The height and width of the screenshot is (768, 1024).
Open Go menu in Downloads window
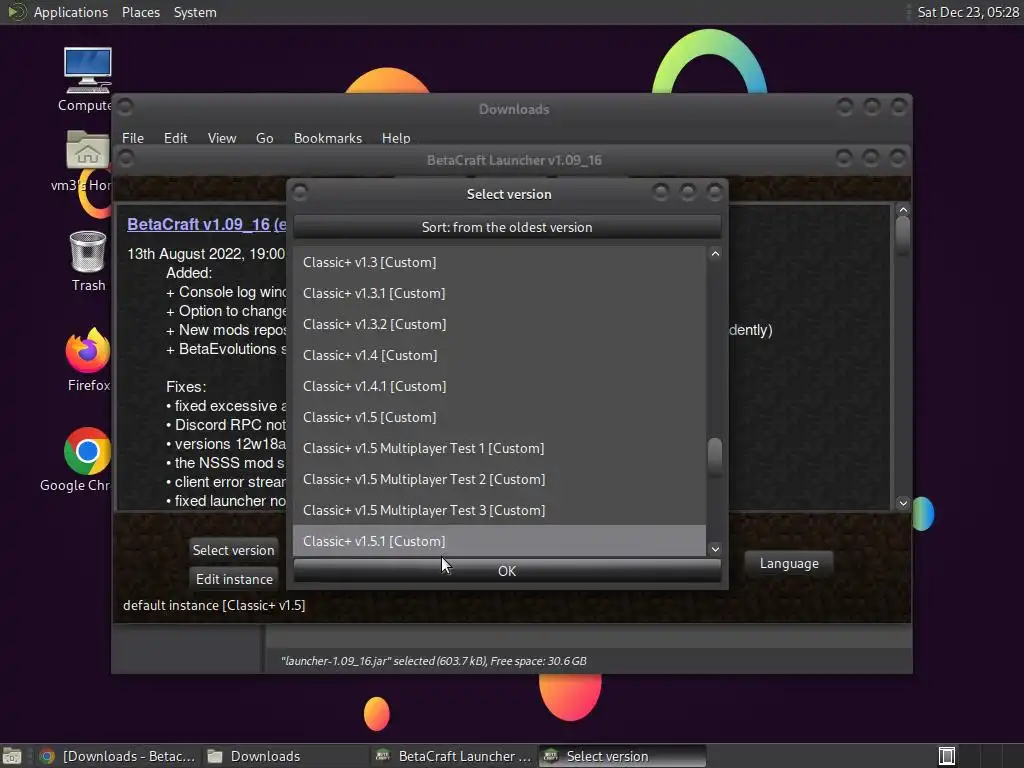pos(264,138)
